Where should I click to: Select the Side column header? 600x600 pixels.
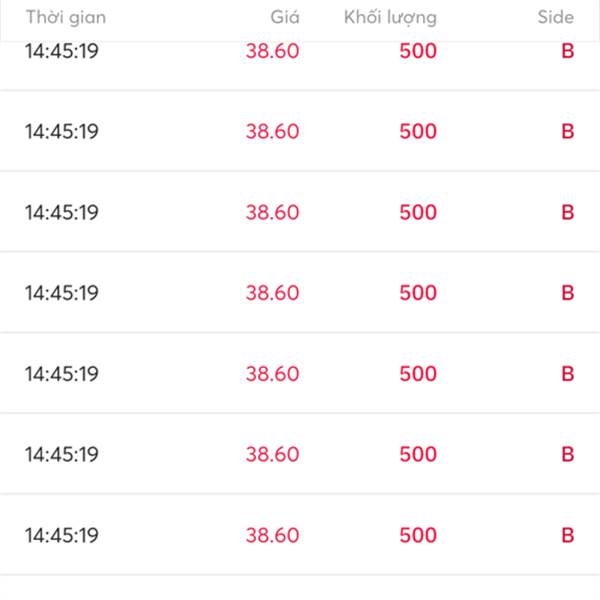click(x=555, y=17)
